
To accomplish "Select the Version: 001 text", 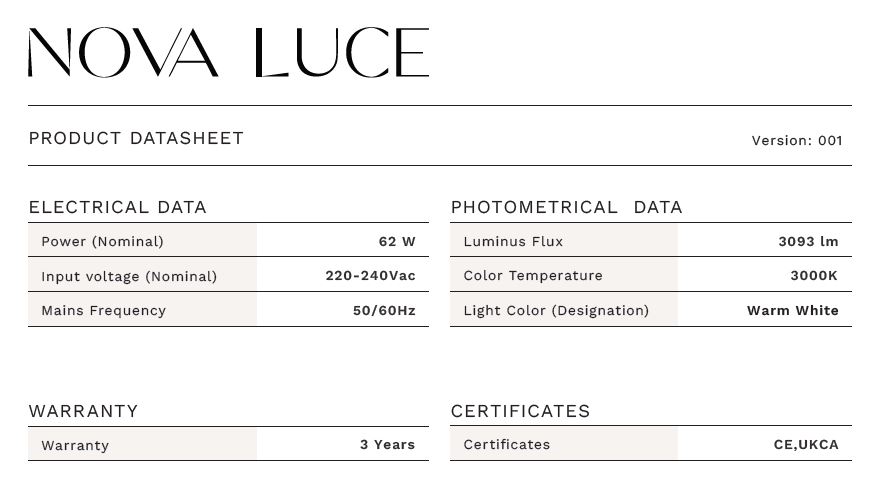I will (x=796, y=140).
